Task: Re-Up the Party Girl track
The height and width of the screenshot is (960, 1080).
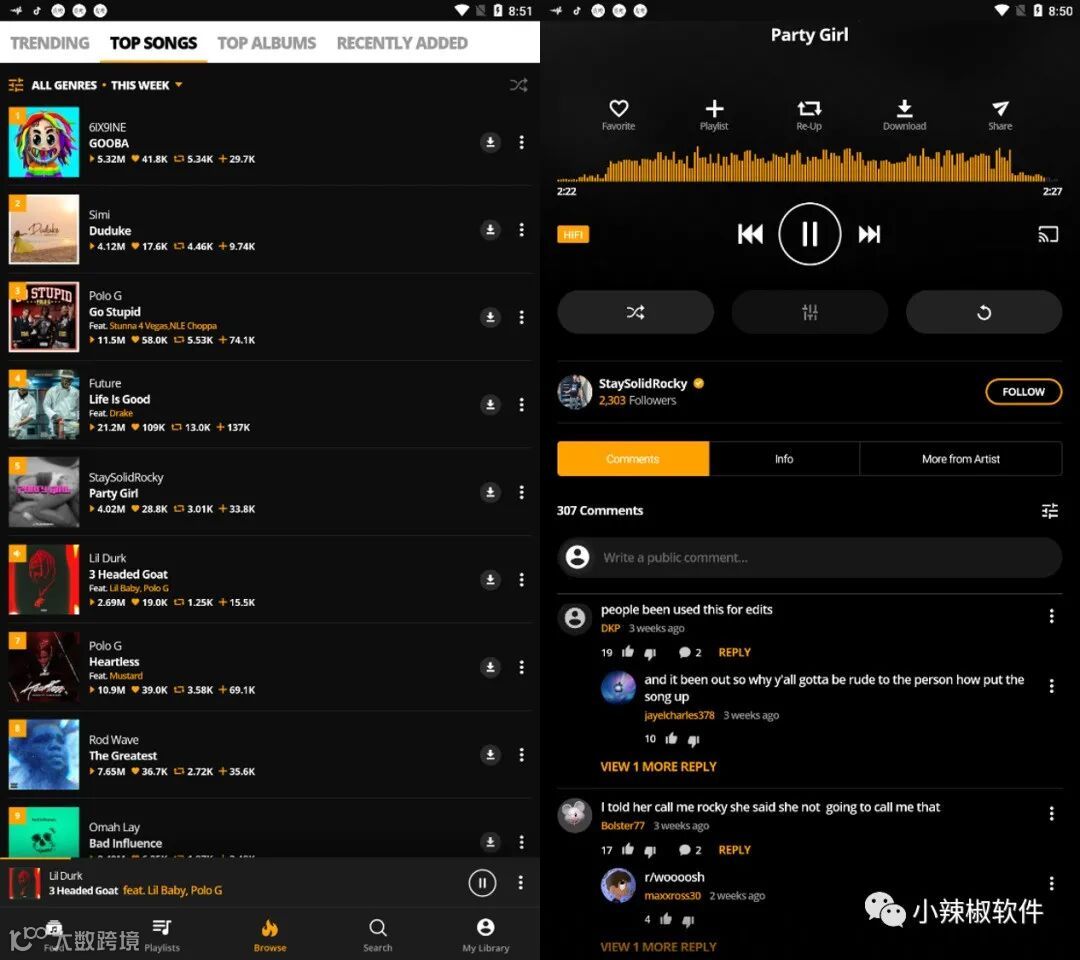Action: 809,115
